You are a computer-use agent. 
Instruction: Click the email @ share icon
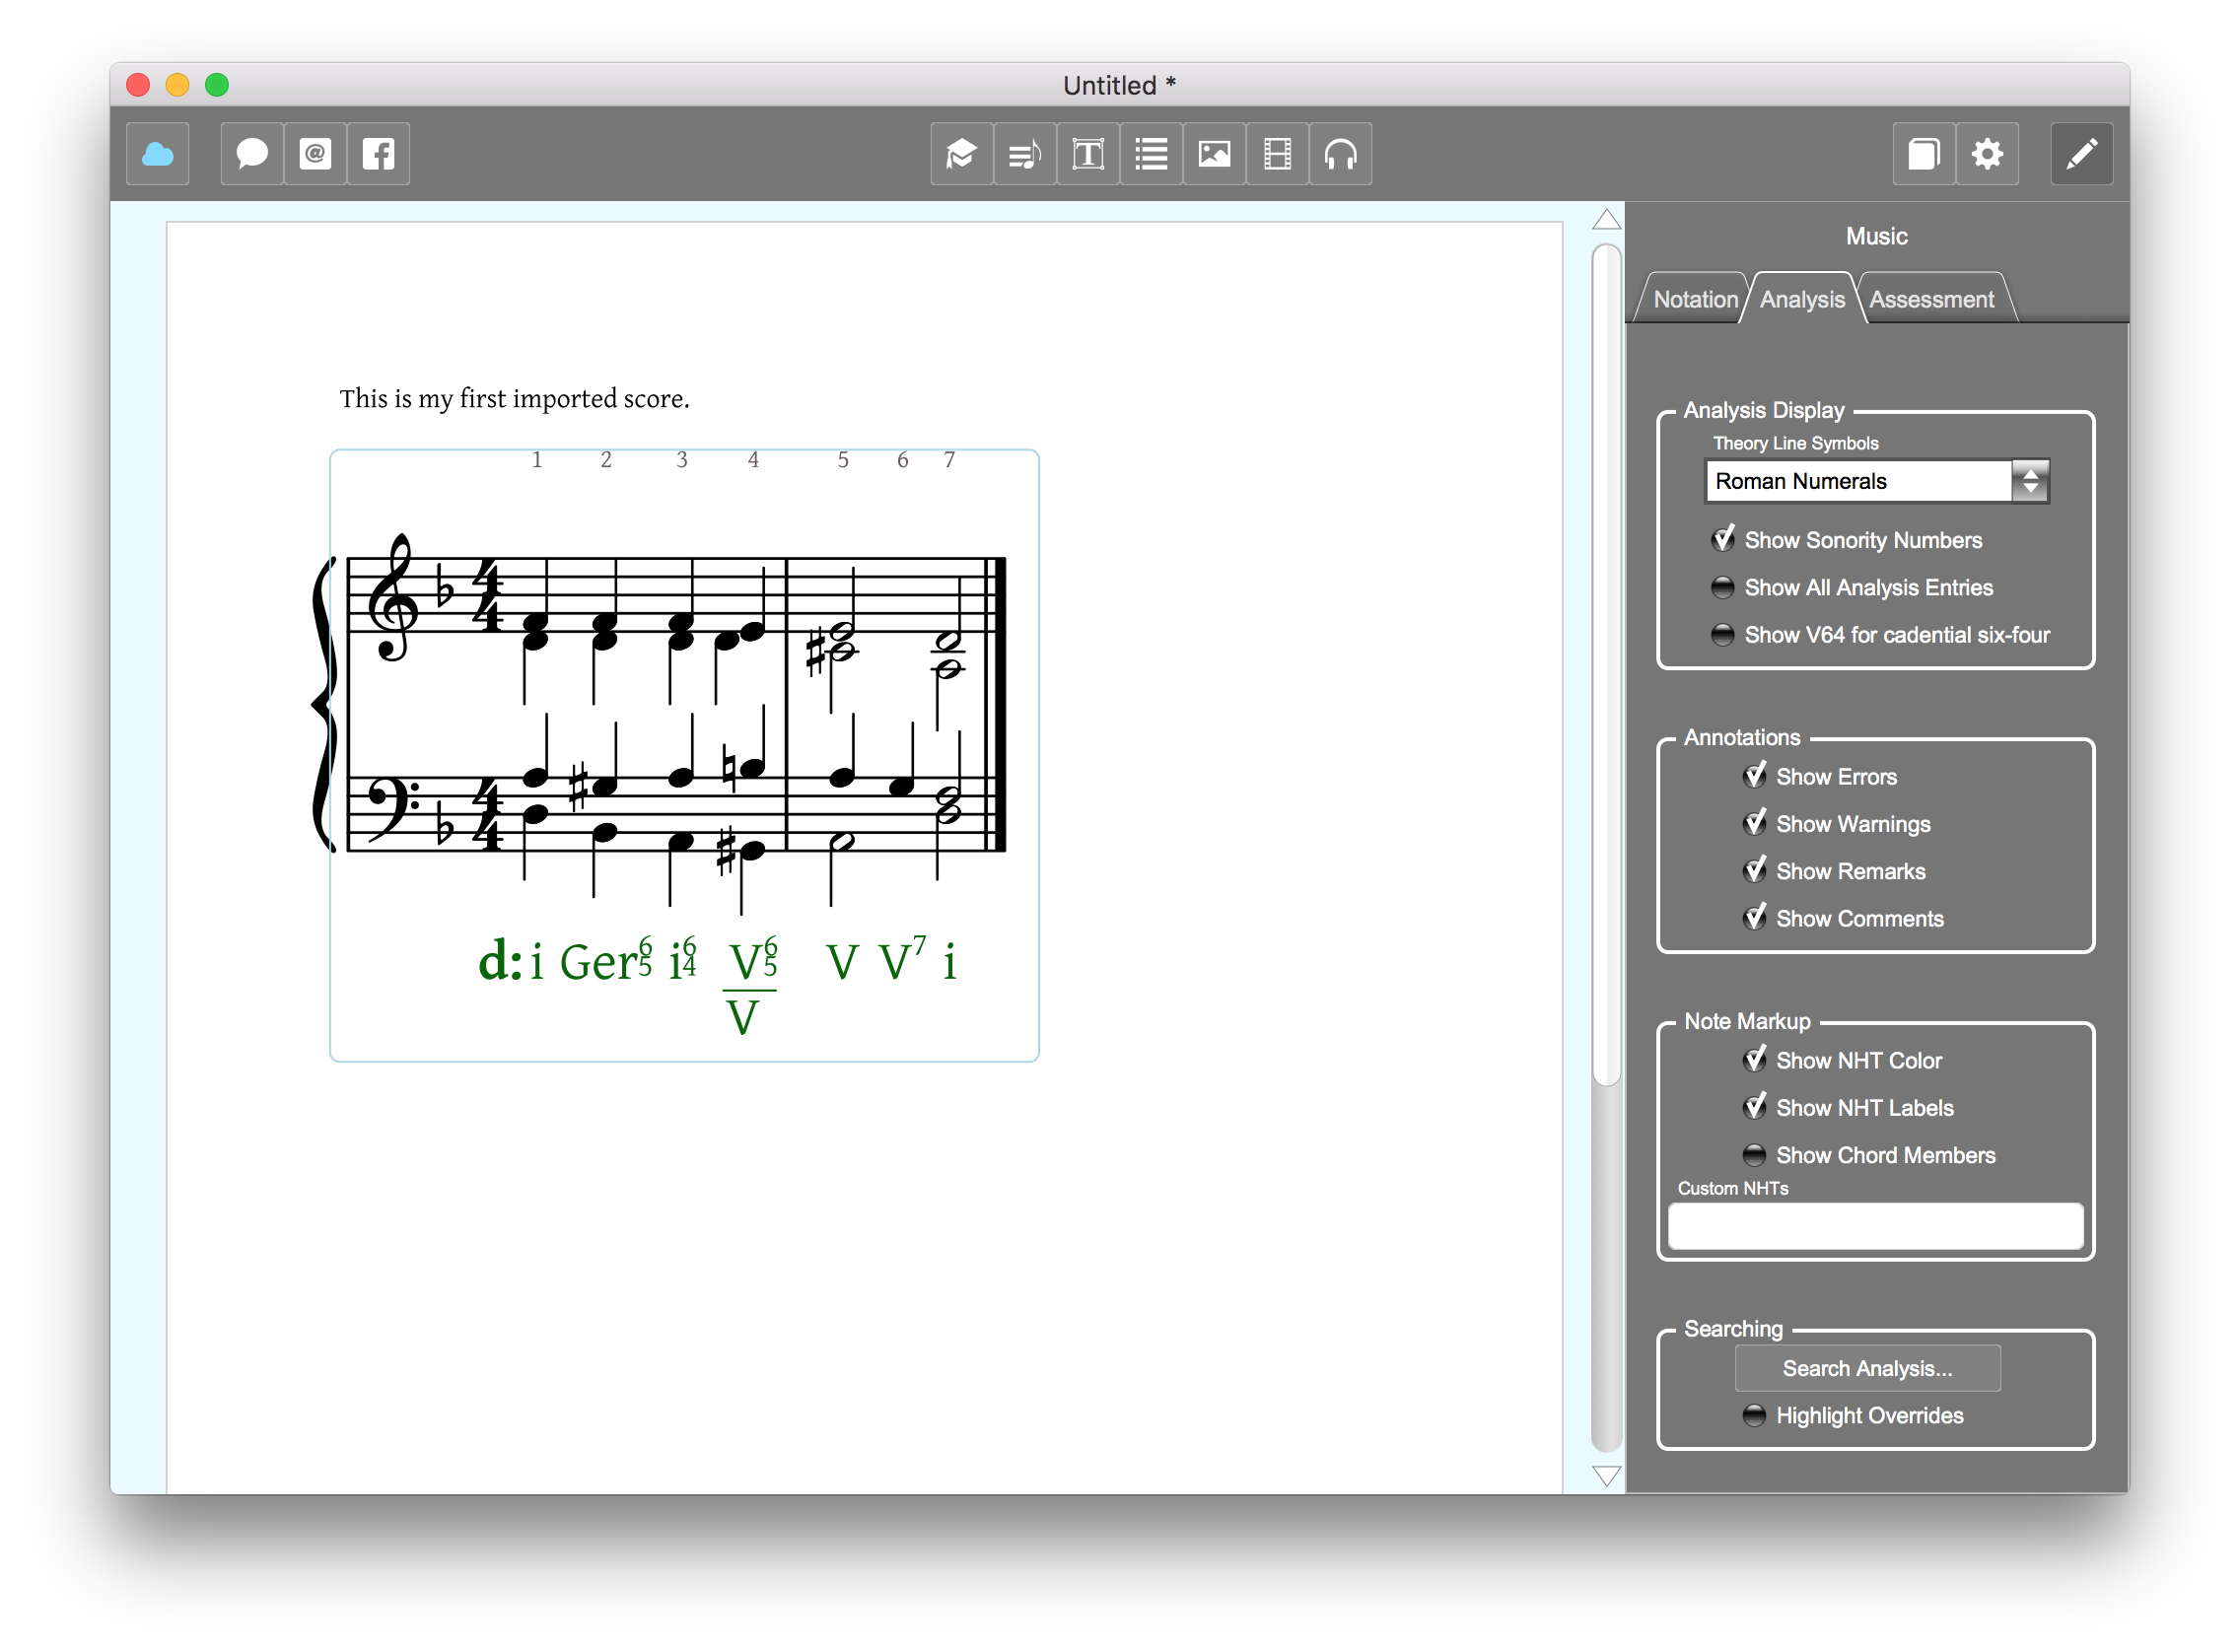click(x=315, y=154)
